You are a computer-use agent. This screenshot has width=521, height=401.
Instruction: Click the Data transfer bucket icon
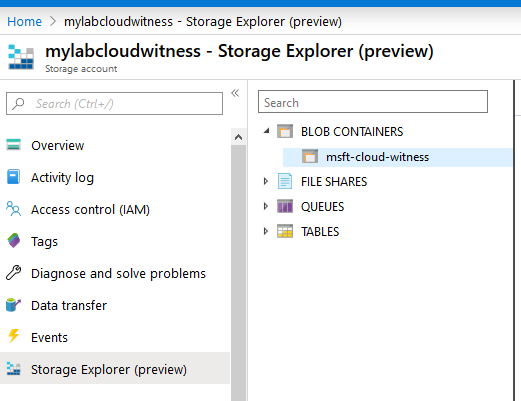13,305
